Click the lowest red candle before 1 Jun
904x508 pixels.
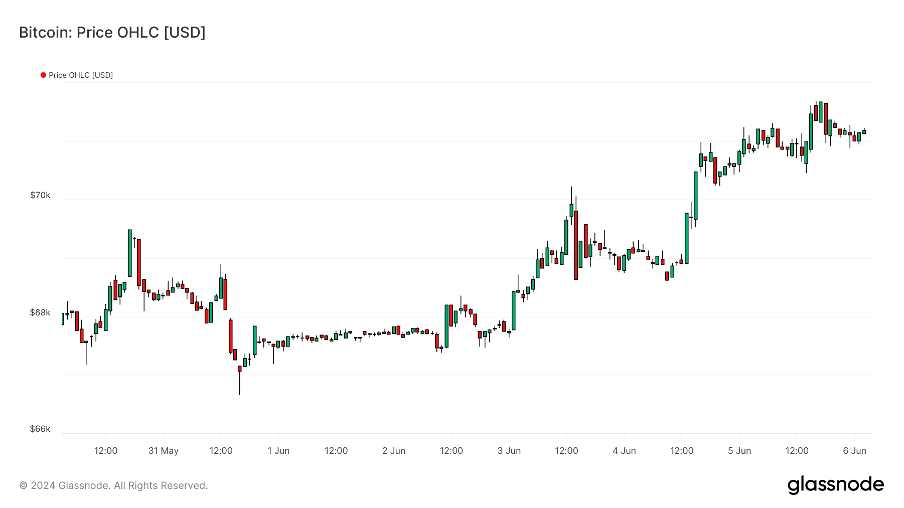(x=240, y=370)
